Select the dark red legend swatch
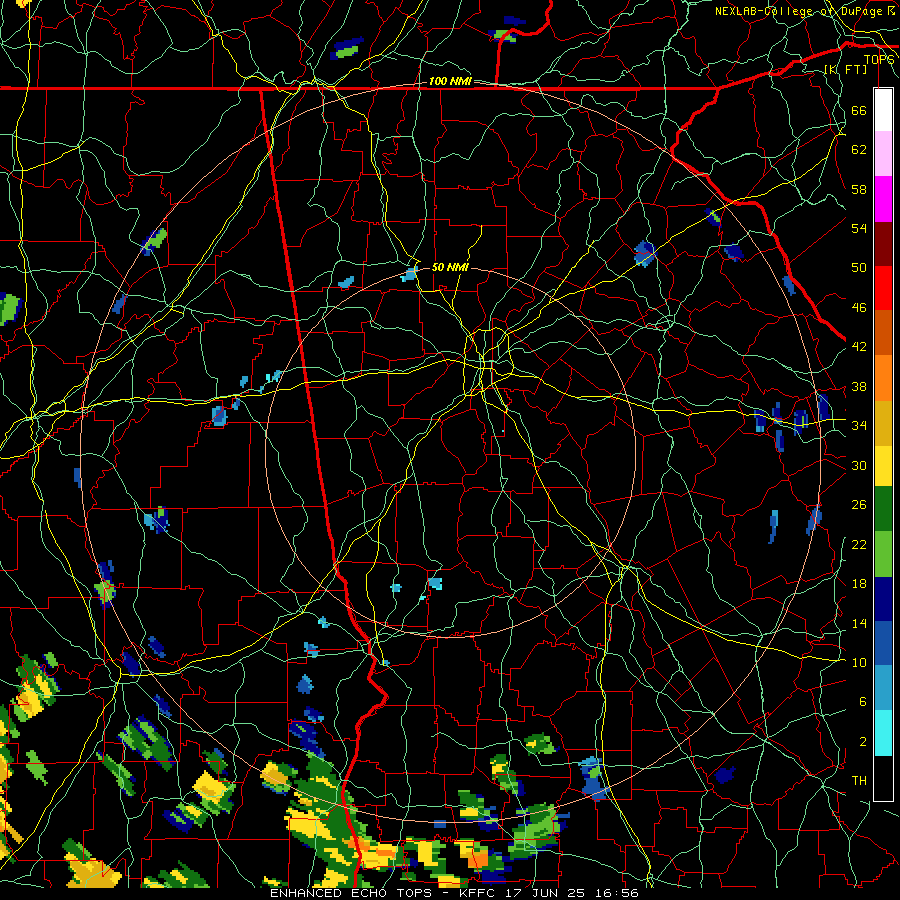Viewport: 900px width, 900px height. pyautogui.click(x=883, y=243)
